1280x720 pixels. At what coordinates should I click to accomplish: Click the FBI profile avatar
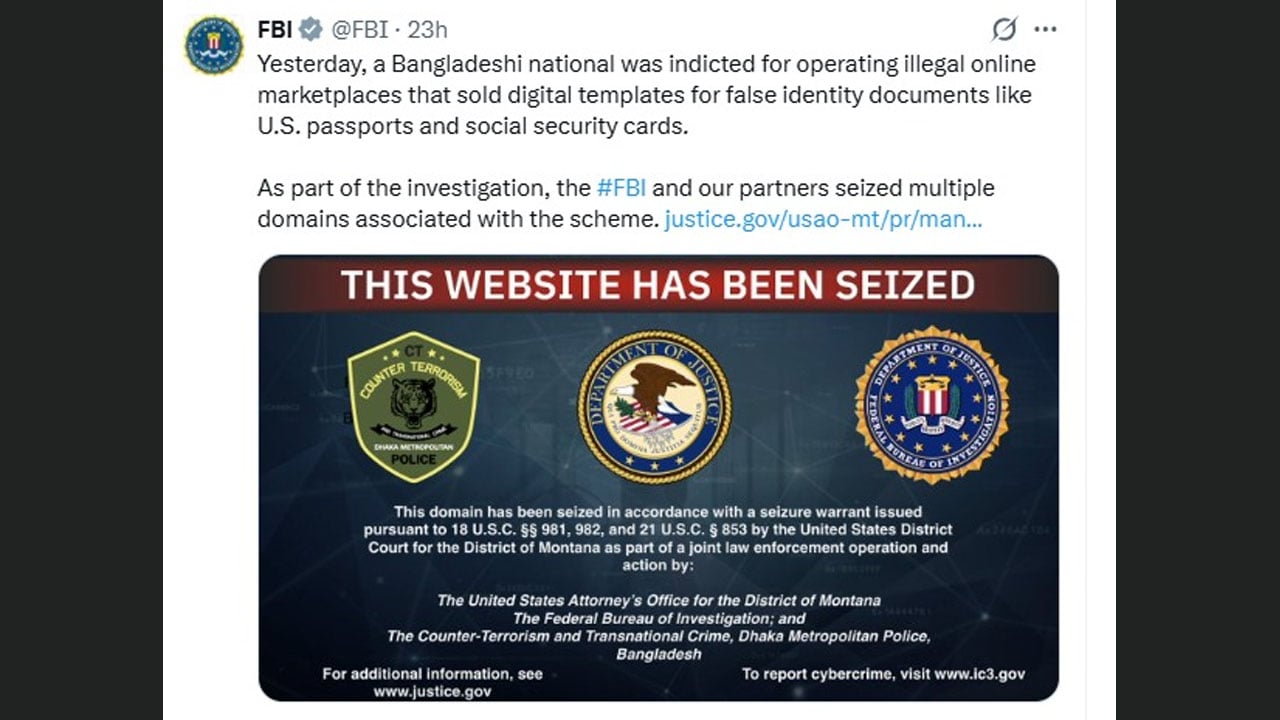214,45
